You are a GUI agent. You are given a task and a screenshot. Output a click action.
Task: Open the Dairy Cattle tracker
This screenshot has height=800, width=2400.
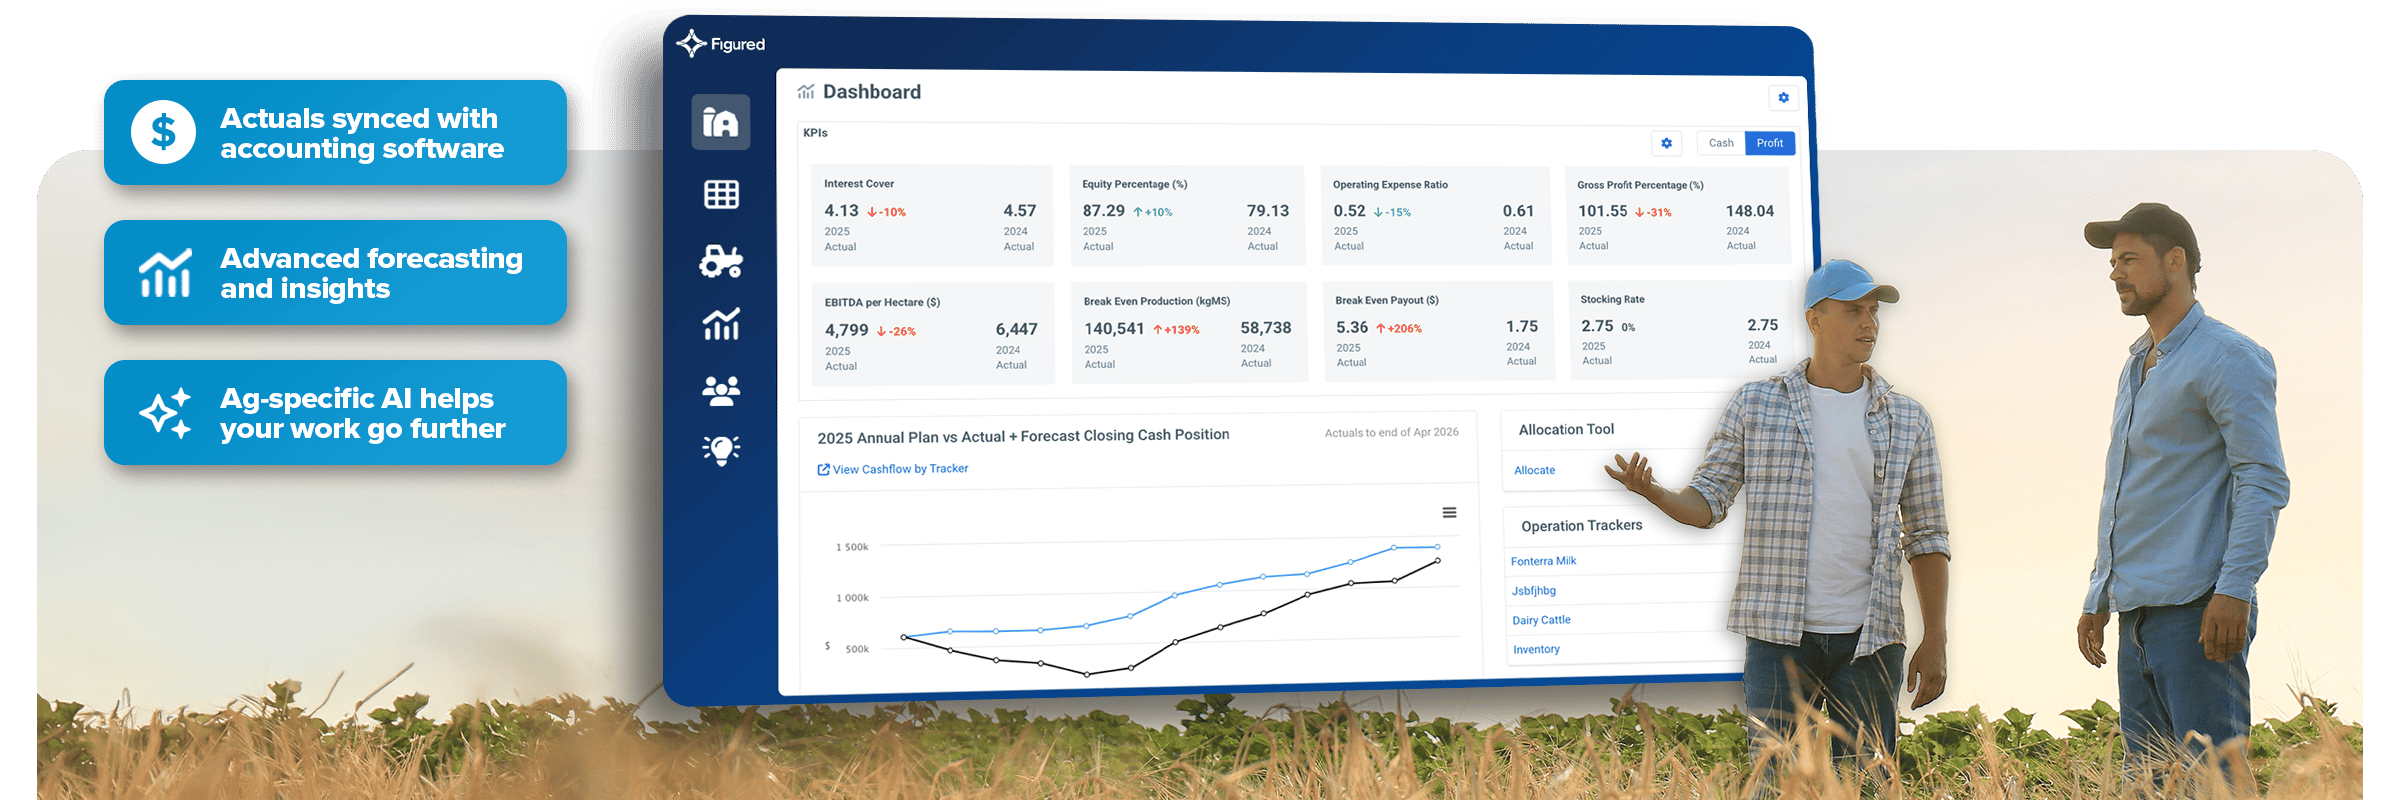pyautogui.click(x=1541, y=620)
